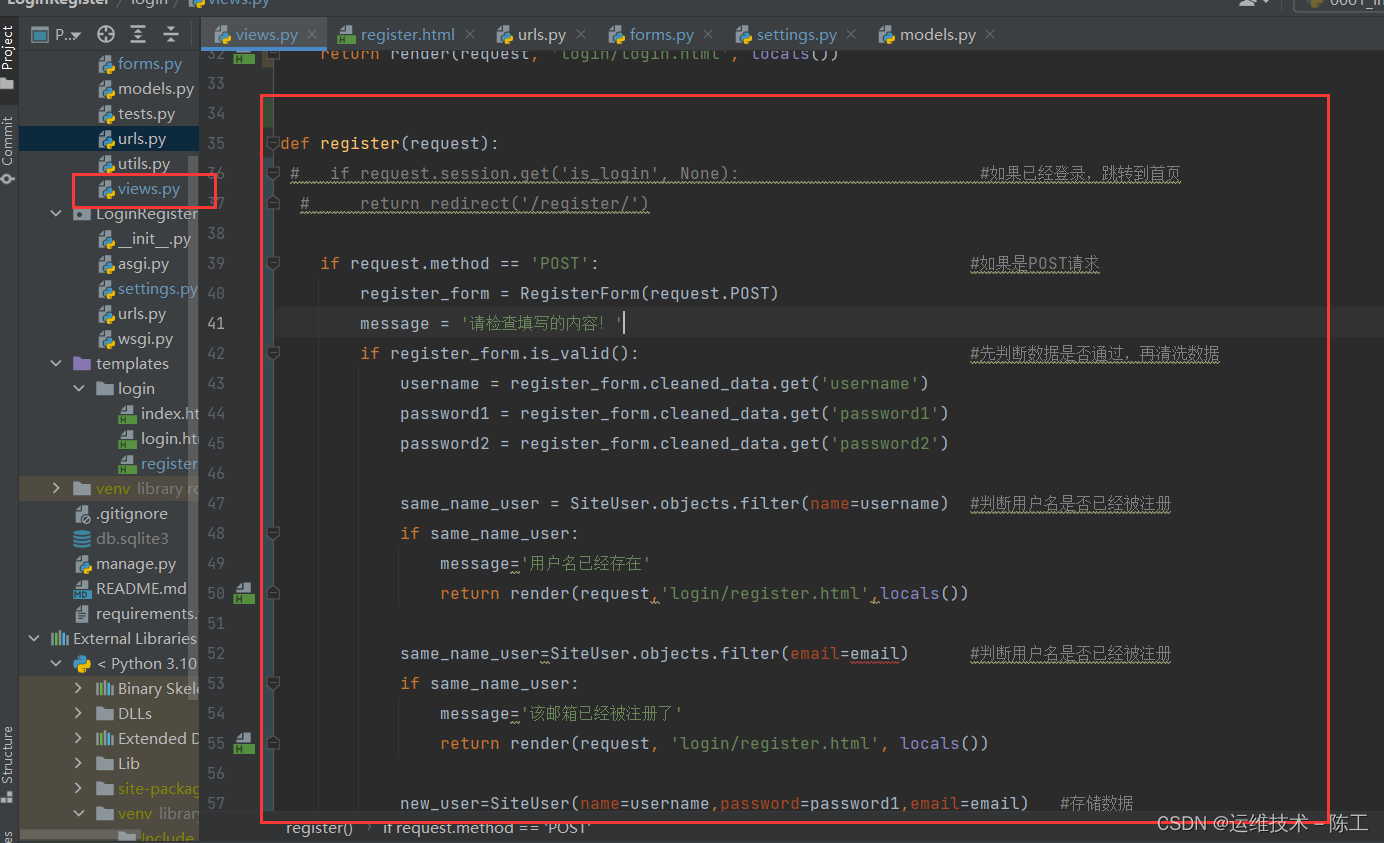Close the forms.py editor tab

708,35
